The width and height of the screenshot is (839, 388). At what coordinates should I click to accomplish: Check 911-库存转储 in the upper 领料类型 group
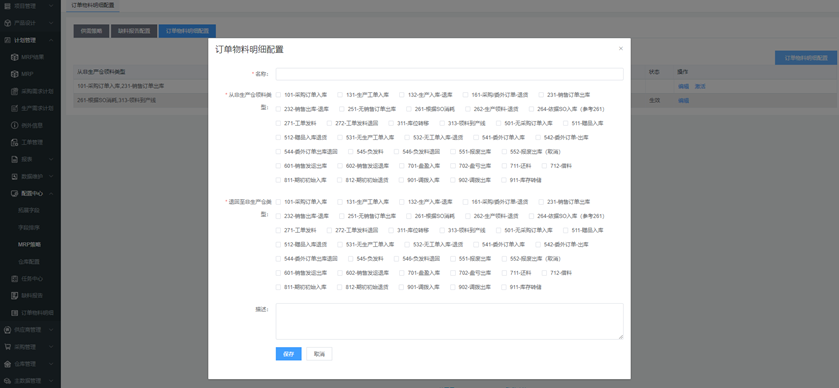(504, 180)
